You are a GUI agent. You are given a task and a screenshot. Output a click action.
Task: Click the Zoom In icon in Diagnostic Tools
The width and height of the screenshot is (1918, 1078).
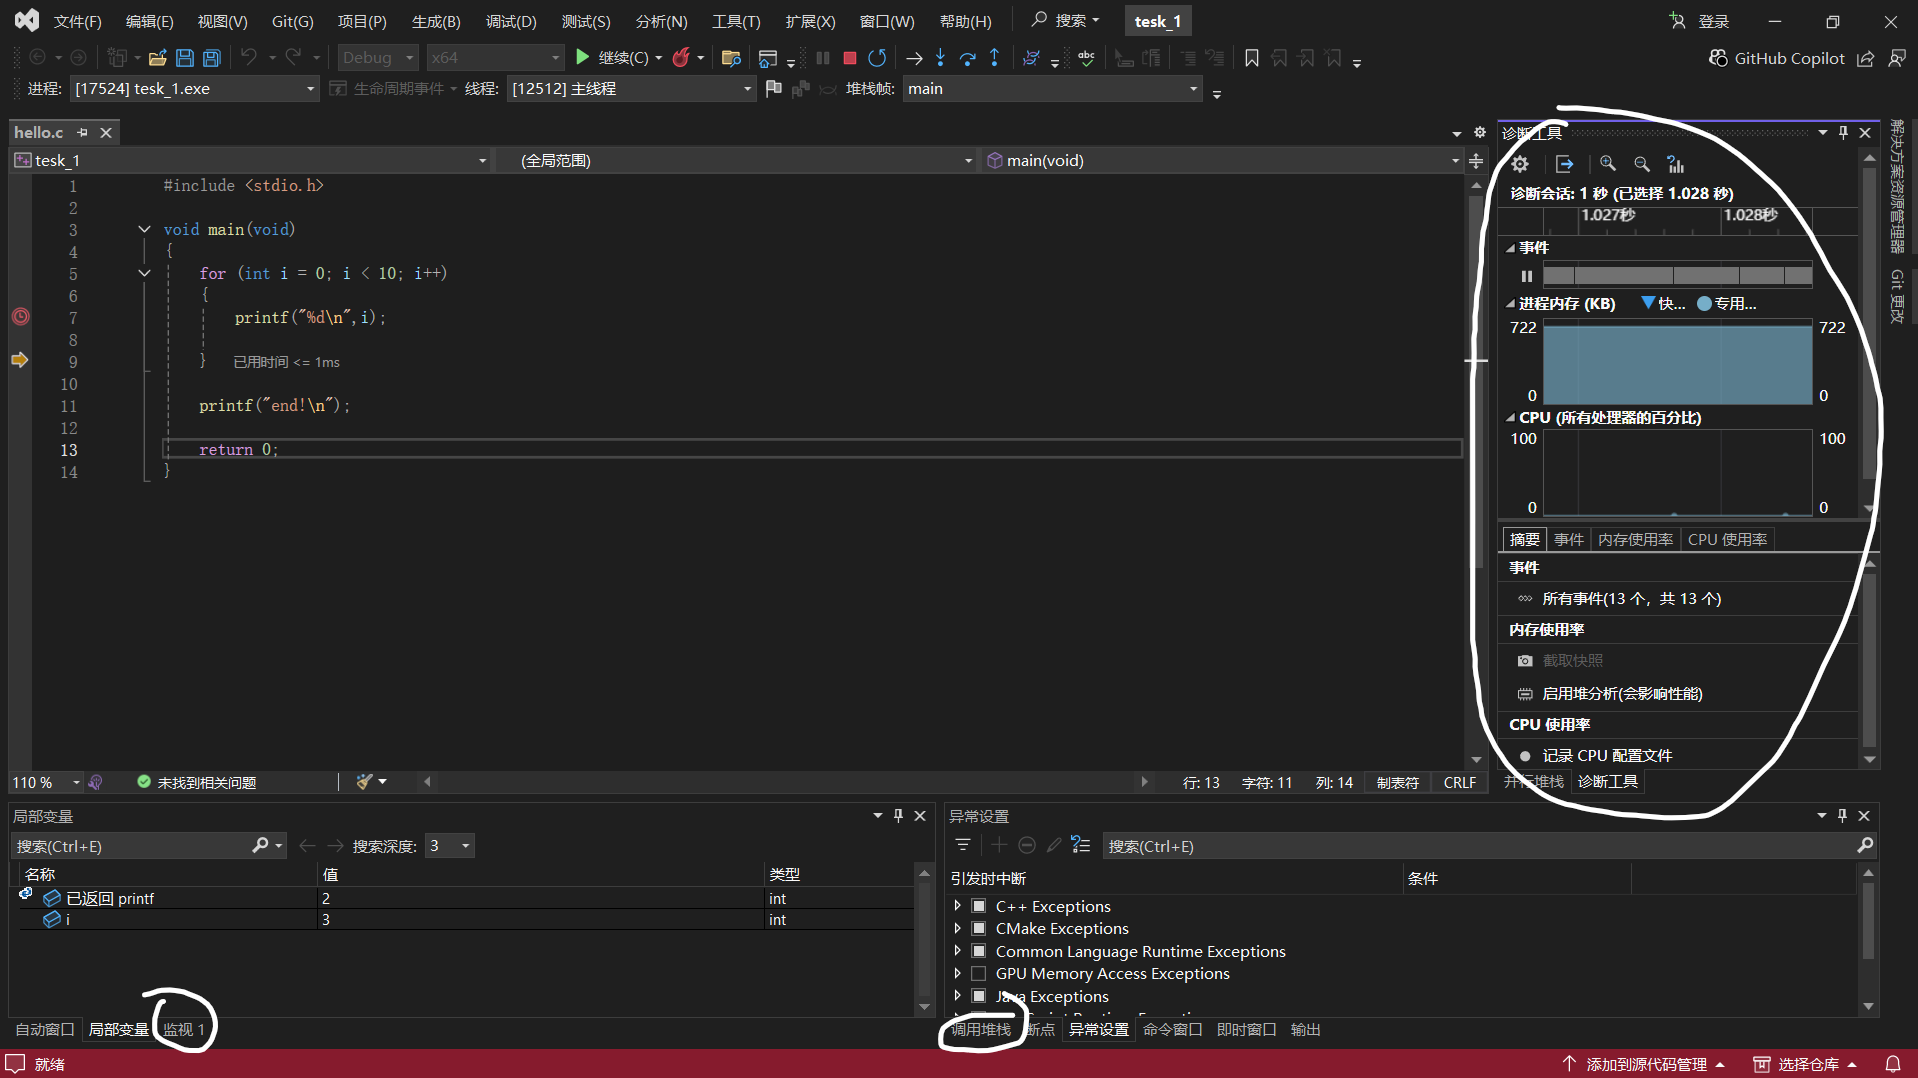(1607, 164)
